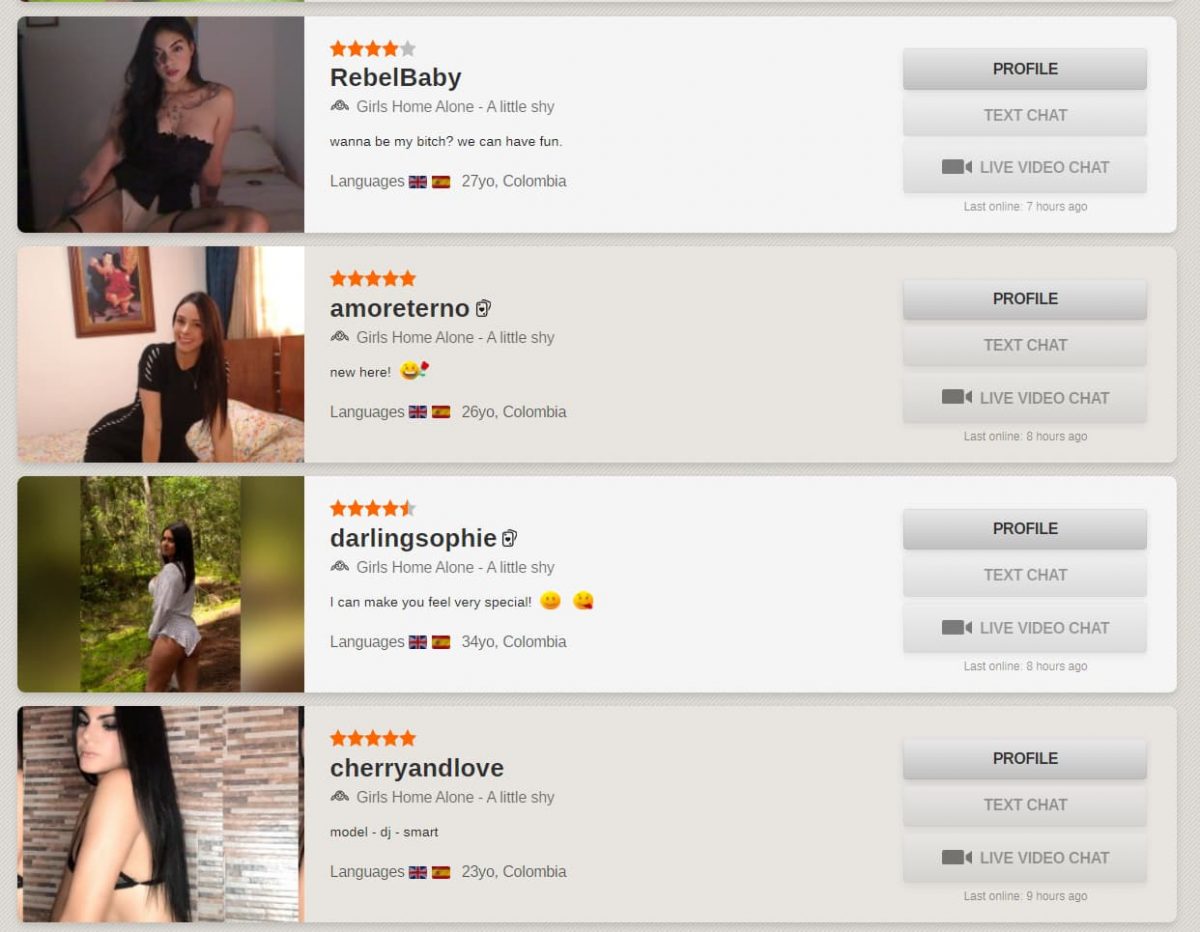Image resolution: width=1200 pixels, height=932 pixels.
Task: Click the card icon next to darlingsophie
Action: click(x=510, y=538)
